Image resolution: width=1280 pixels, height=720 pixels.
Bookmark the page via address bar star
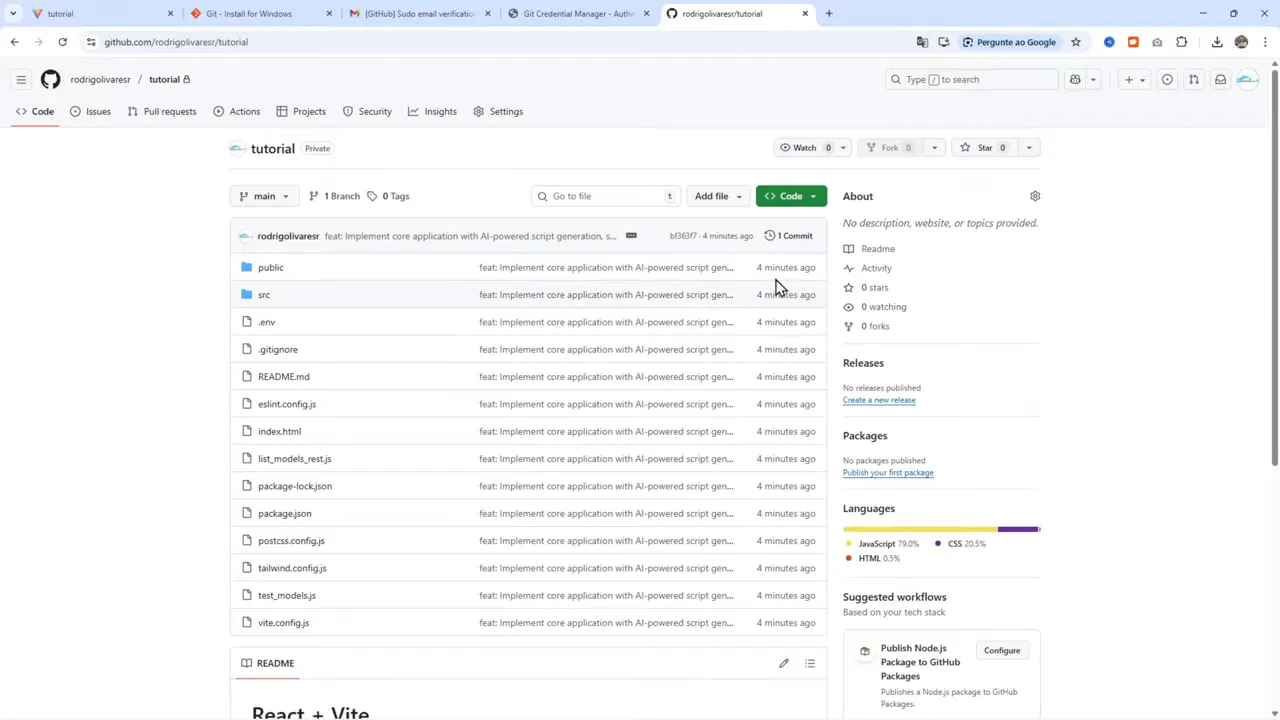tap(1075, 42)
